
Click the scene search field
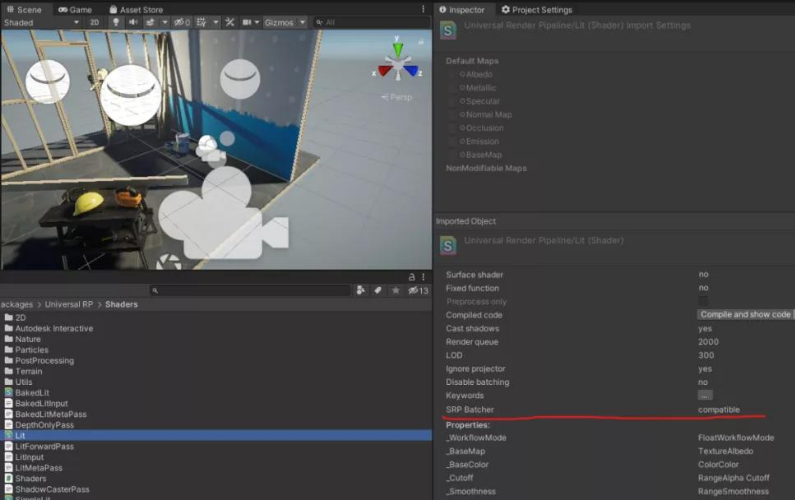(372, 22)
